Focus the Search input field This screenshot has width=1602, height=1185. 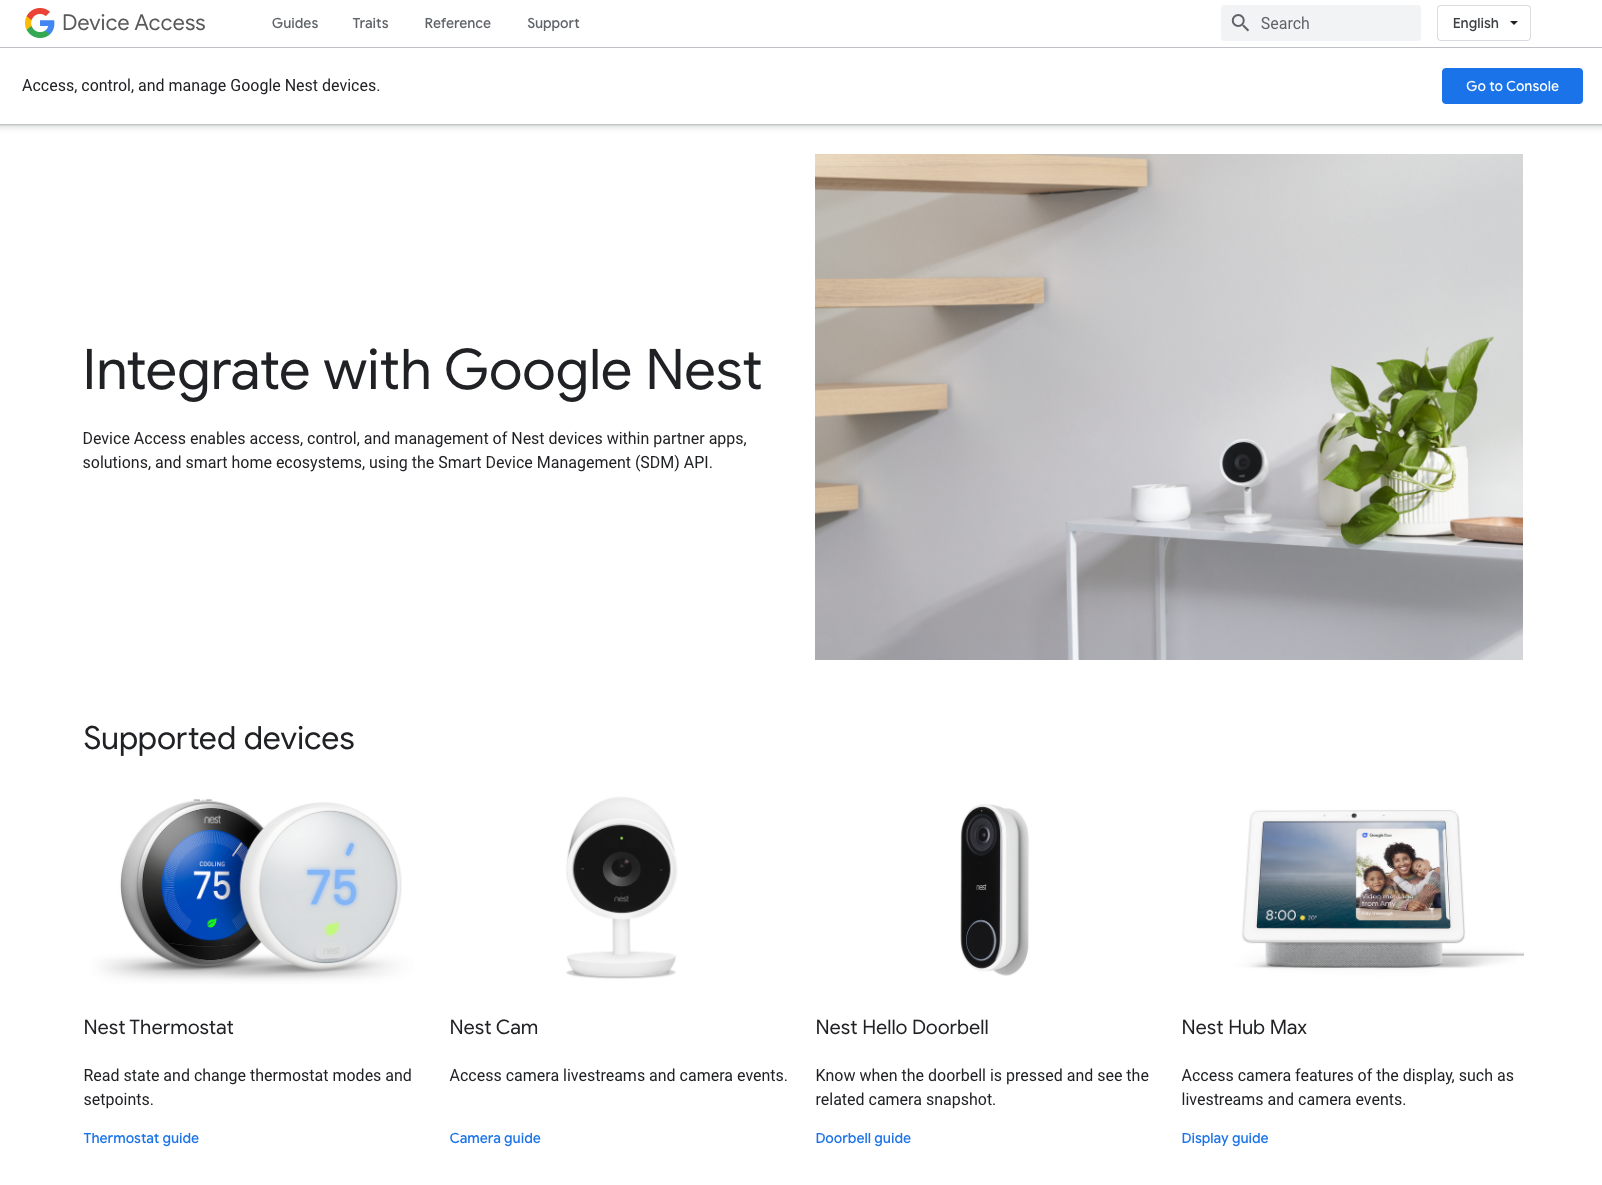[x=1320, y=23]
